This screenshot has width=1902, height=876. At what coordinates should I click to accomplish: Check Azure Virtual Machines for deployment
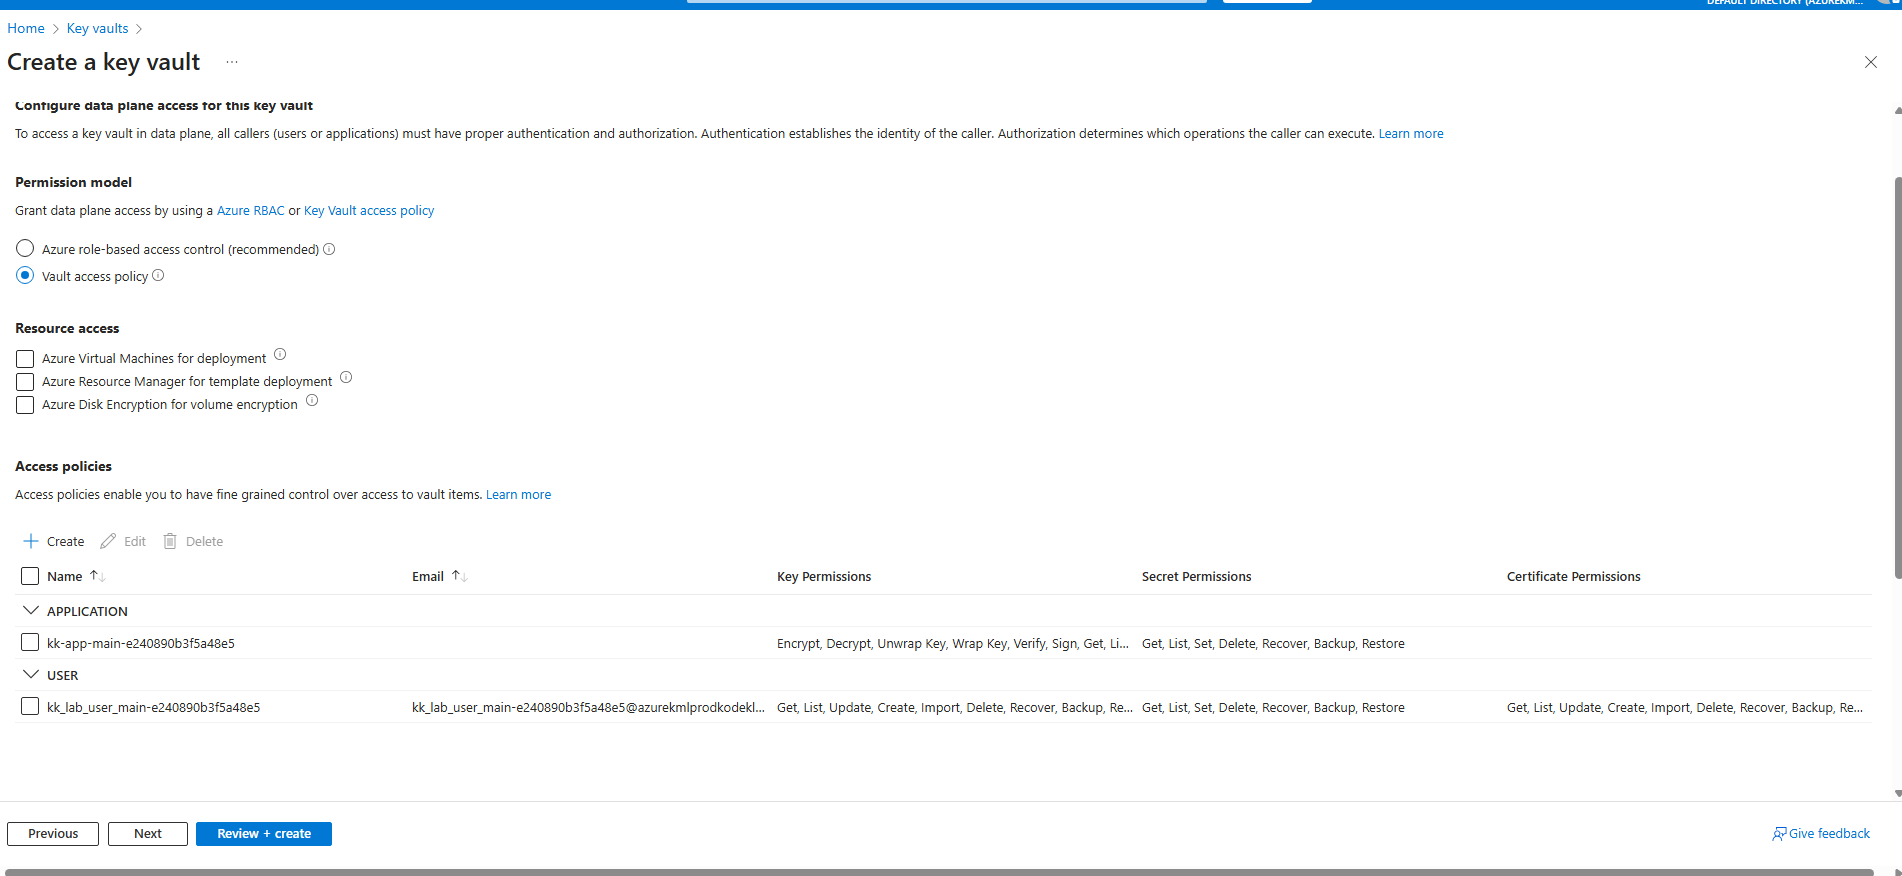click(25, 359)
